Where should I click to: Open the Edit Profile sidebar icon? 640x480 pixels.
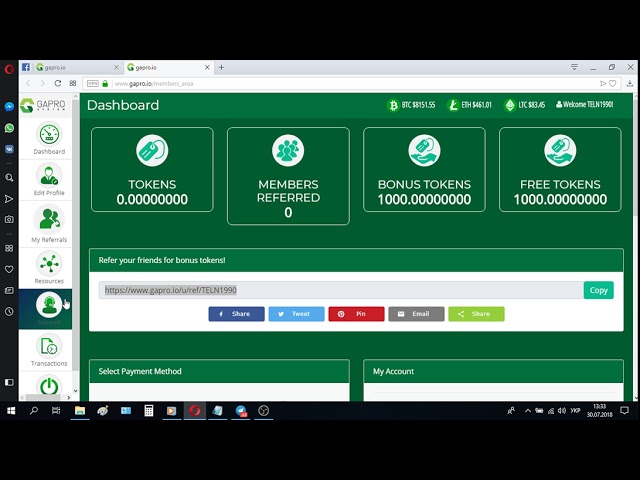[49, 175]
